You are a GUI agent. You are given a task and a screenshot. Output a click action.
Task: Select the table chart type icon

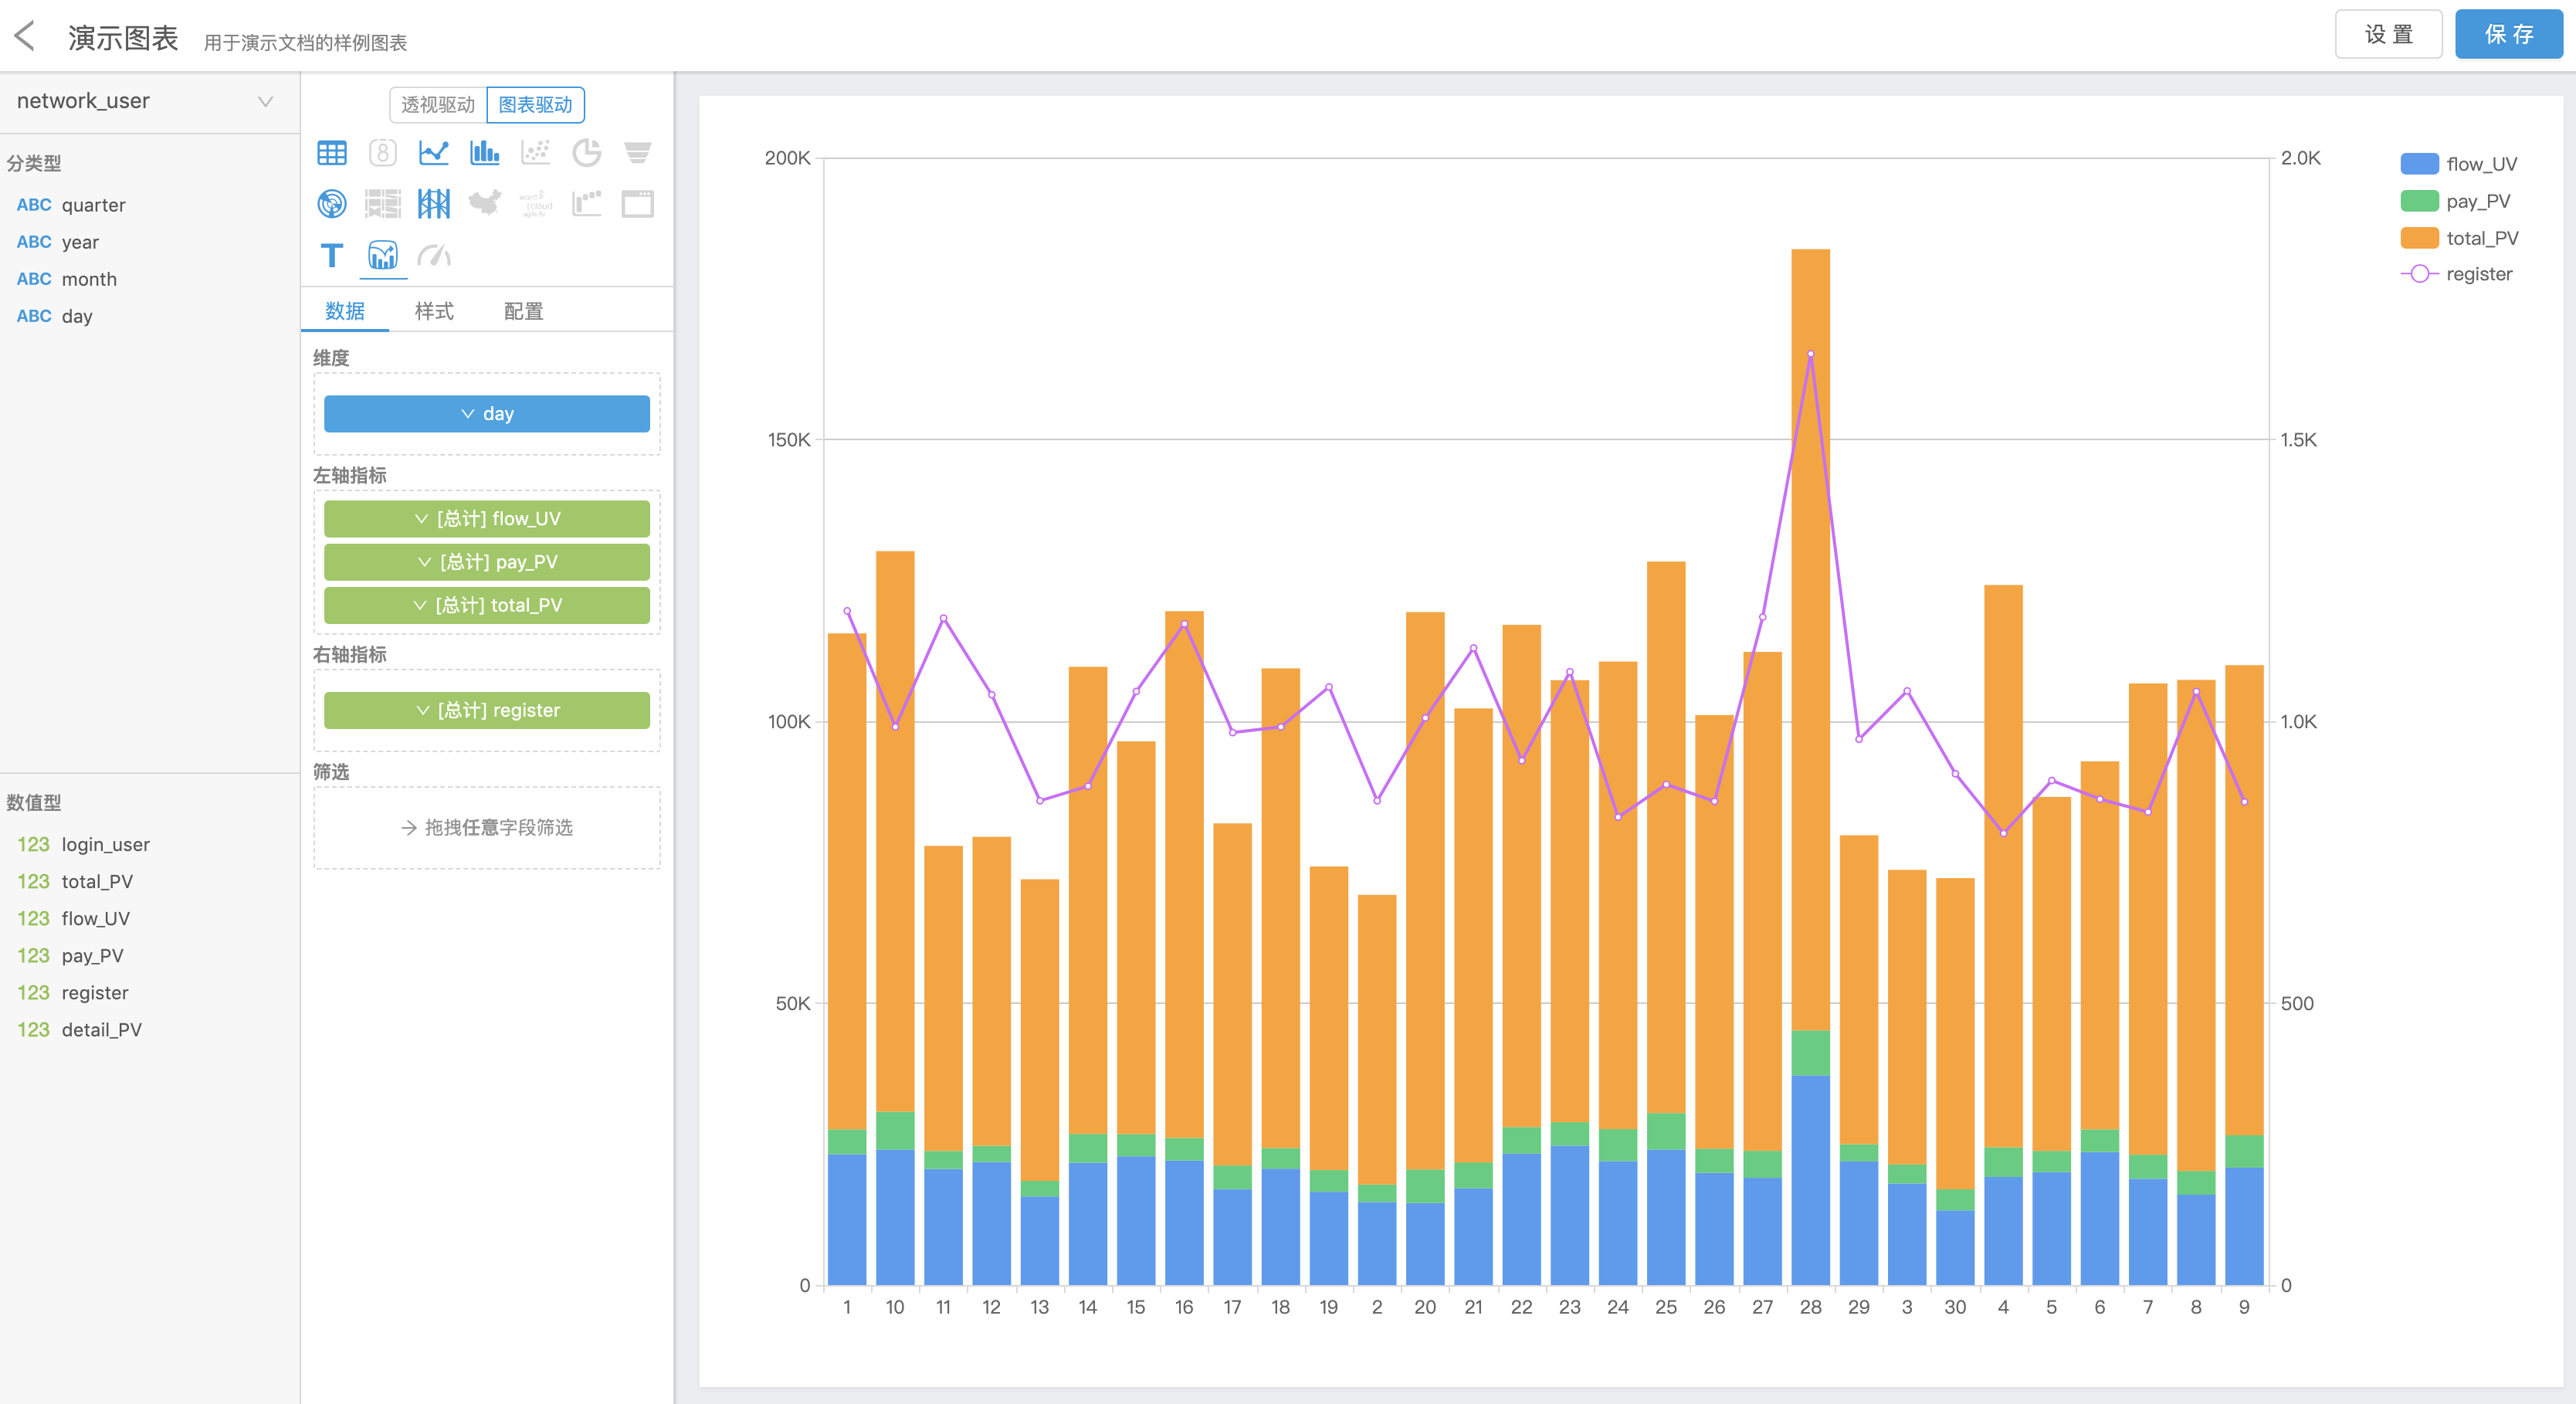click(x=331, y=153)
